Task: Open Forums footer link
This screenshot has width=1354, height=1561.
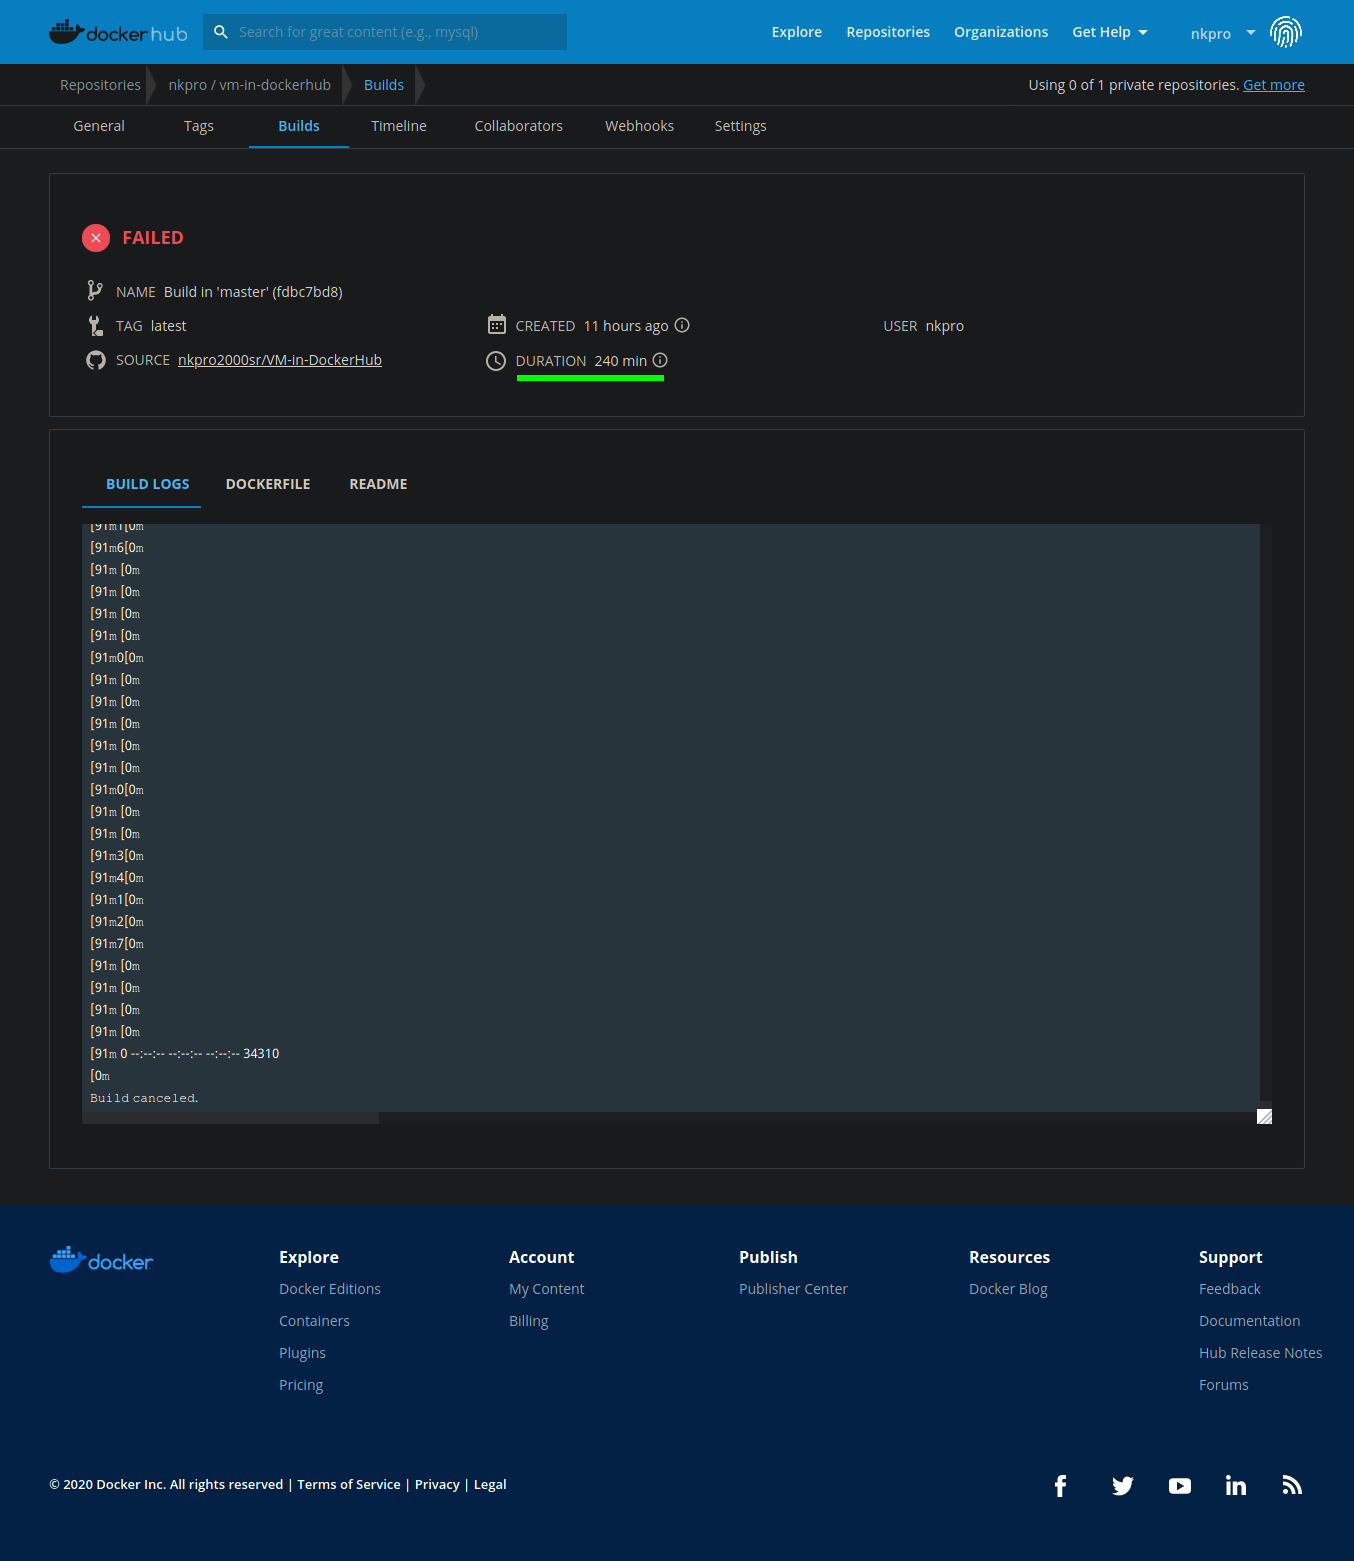Action: pos(1224,1385)
